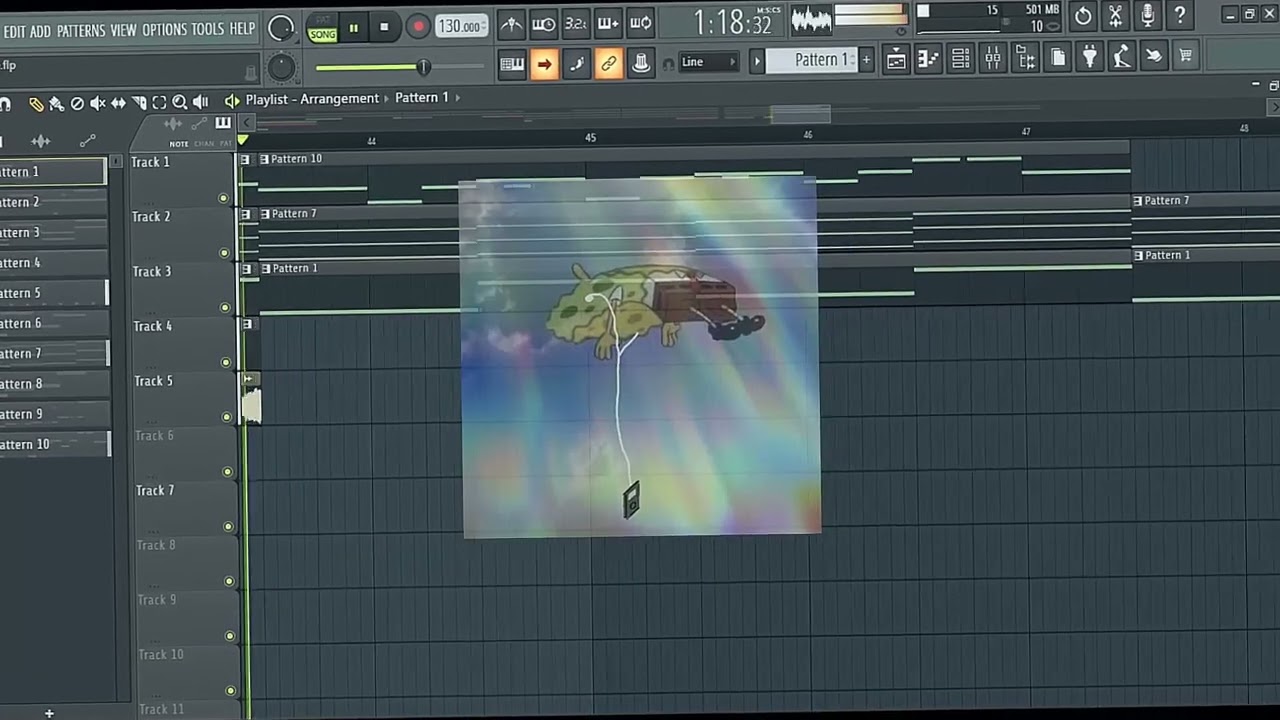Viewport: 1280px width, 720px height.
Task: Toggle blend recording overdub icon
Action: pos(608,23)
